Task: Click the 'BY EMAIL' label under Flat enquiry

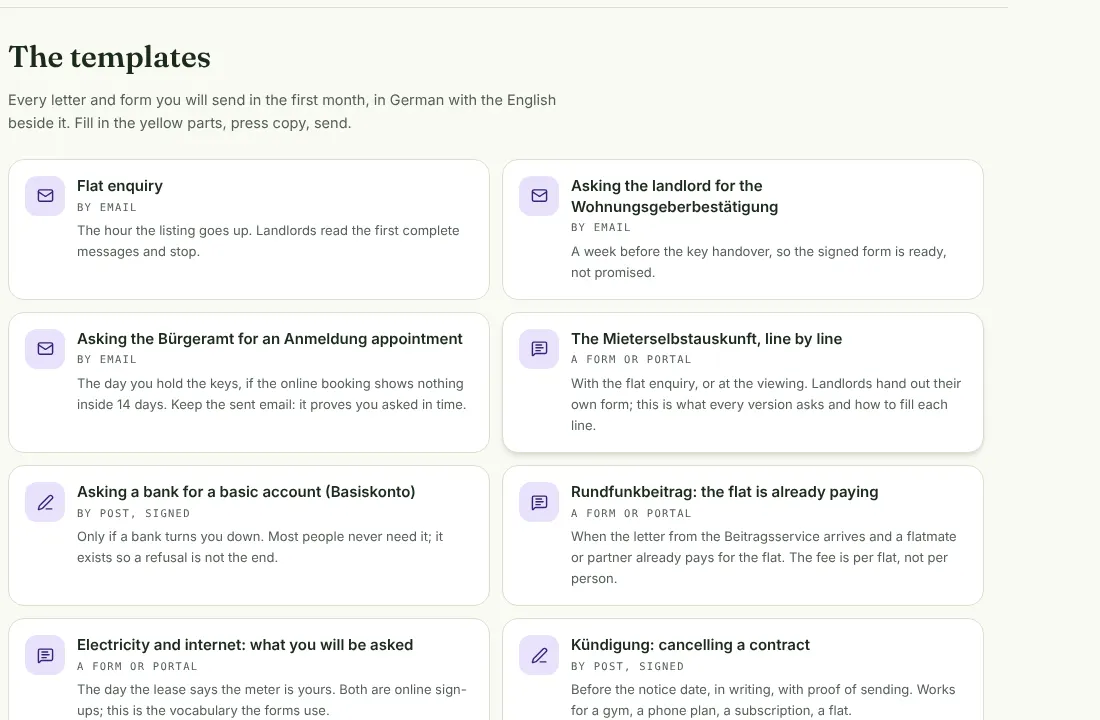Action: pyautogui.click(x=107, y=208)
